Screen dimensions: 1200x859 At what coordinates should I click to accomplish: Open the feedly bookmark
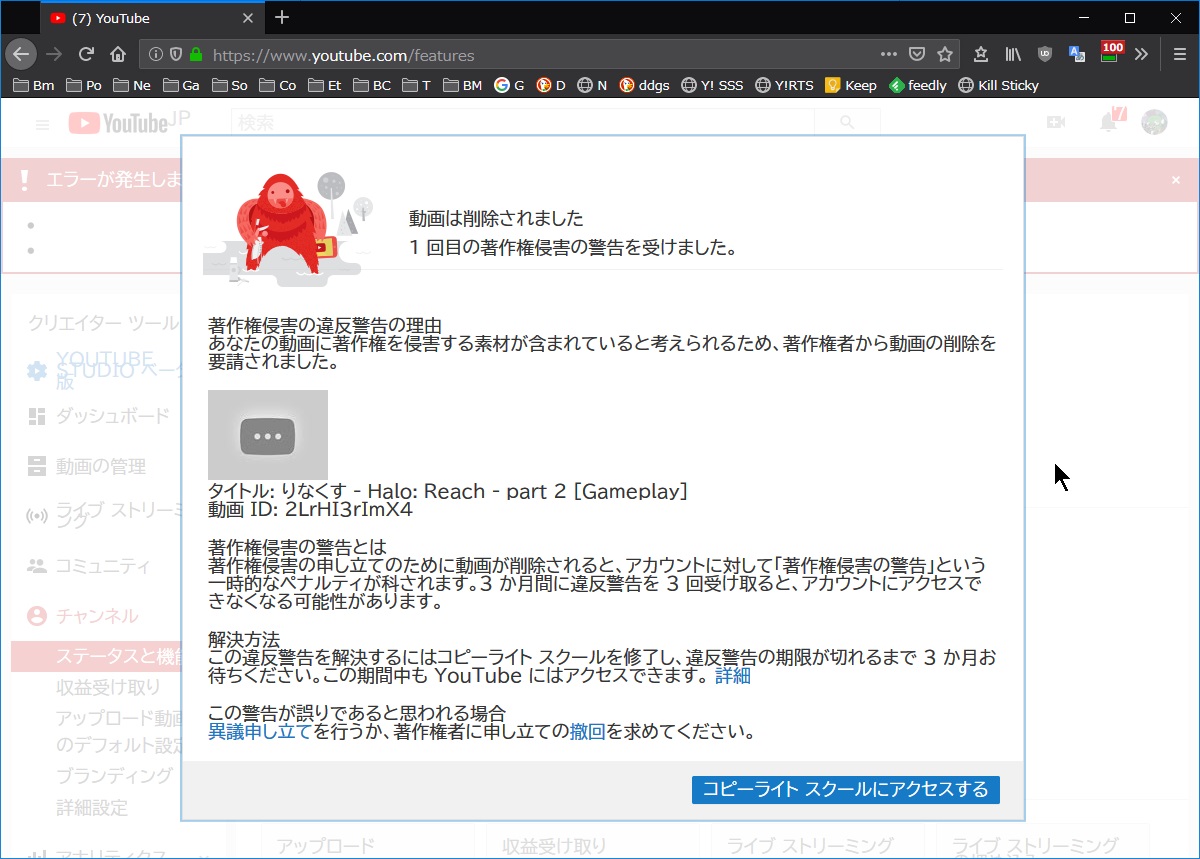click(x=917, y=85)
